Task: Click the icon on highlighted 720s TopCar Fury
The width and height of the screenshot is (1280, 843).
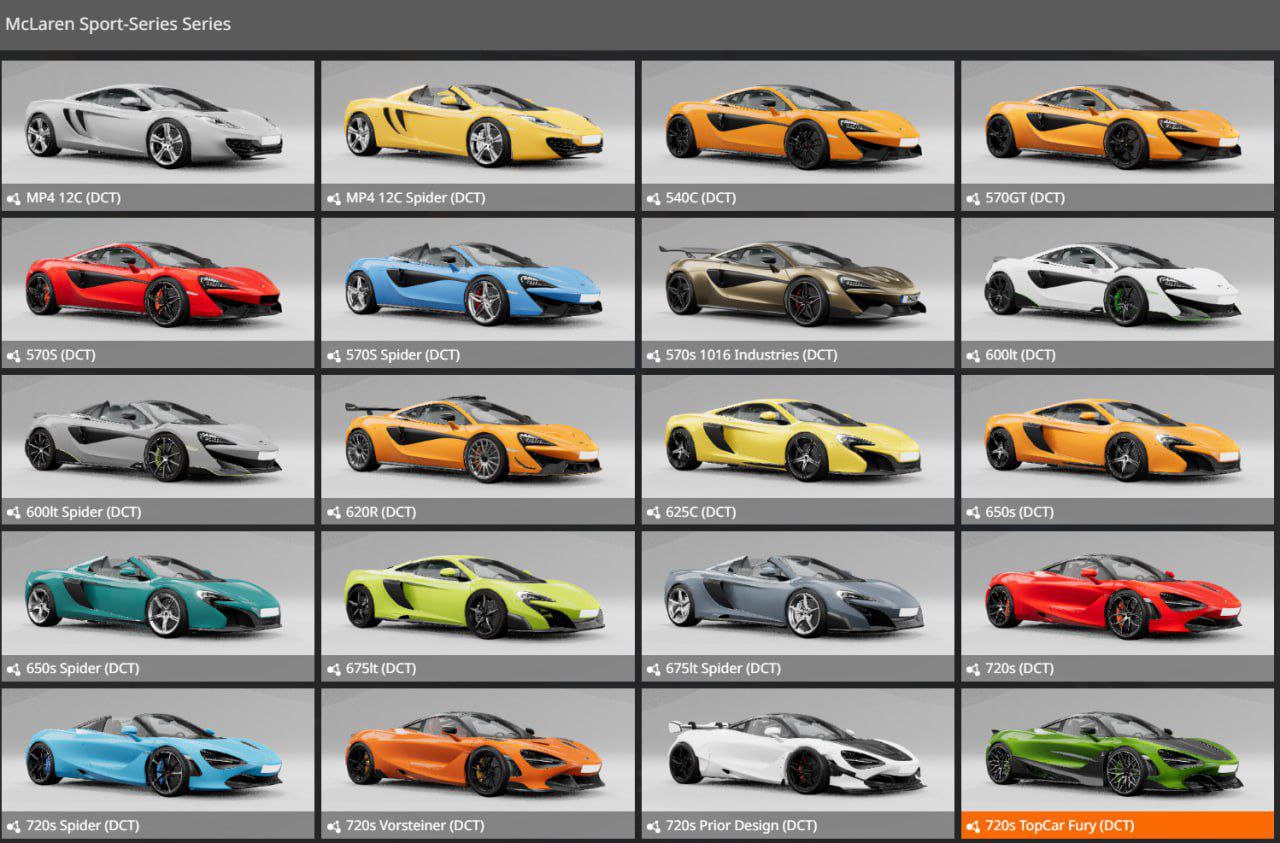Action: pos(973,826)
